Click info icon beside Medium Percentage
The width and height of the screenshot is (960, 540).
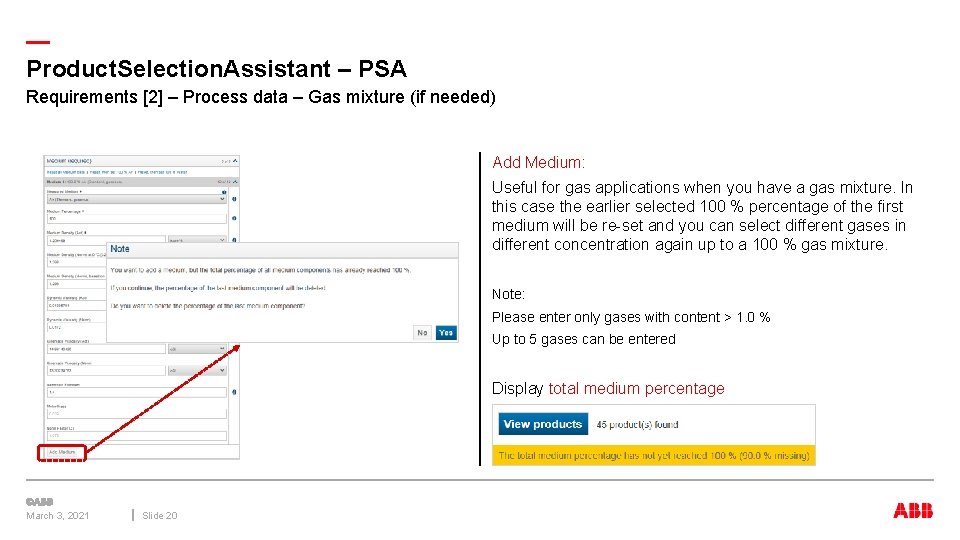tap(234, 217)
